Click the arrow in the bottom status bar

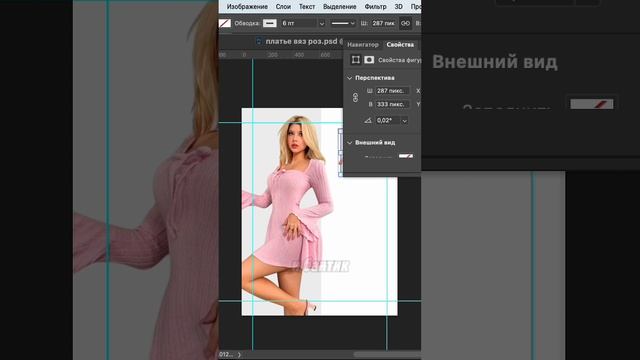point(239,355)
